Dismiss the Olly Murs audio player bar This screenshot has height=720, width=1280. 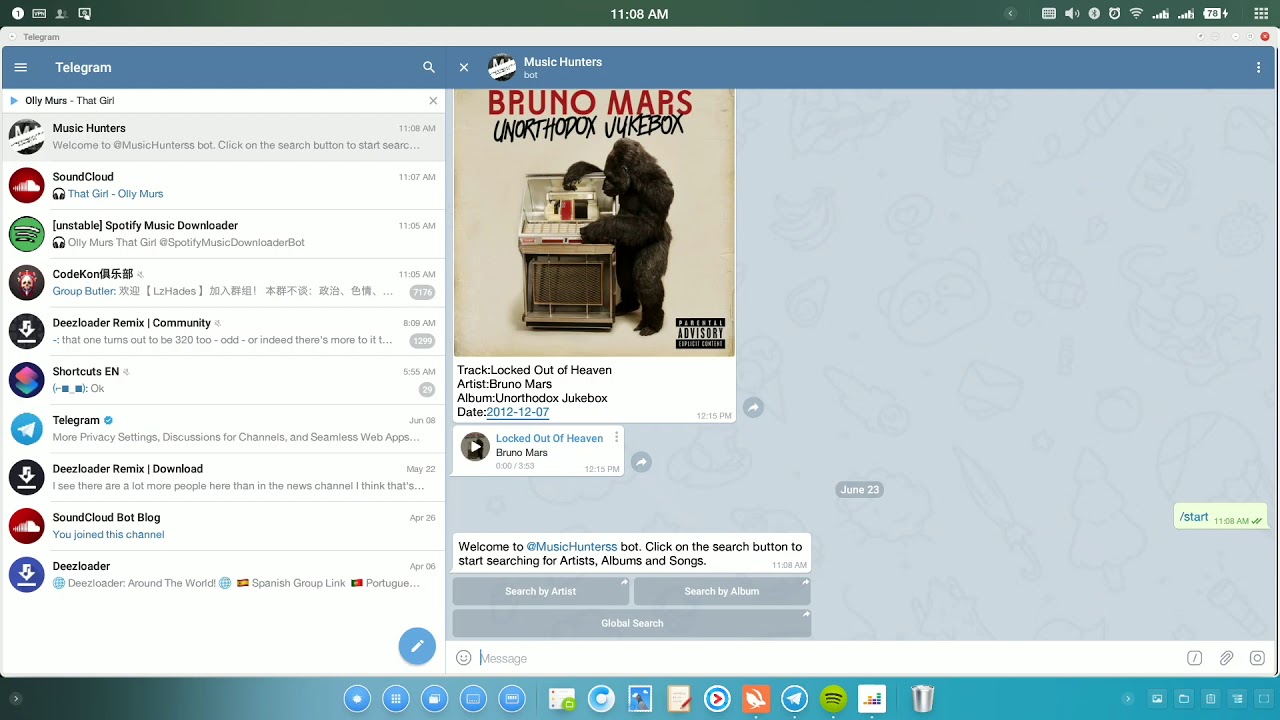pyautogui.click(x=433, y=101)
